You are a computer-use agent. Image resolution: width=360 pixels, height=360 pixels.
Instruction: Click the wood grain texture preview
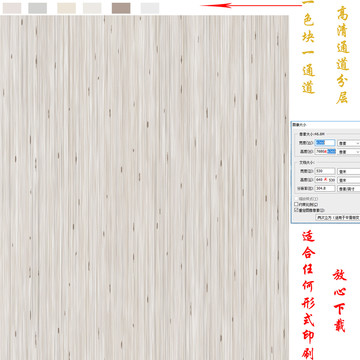(x=144, y=187)
